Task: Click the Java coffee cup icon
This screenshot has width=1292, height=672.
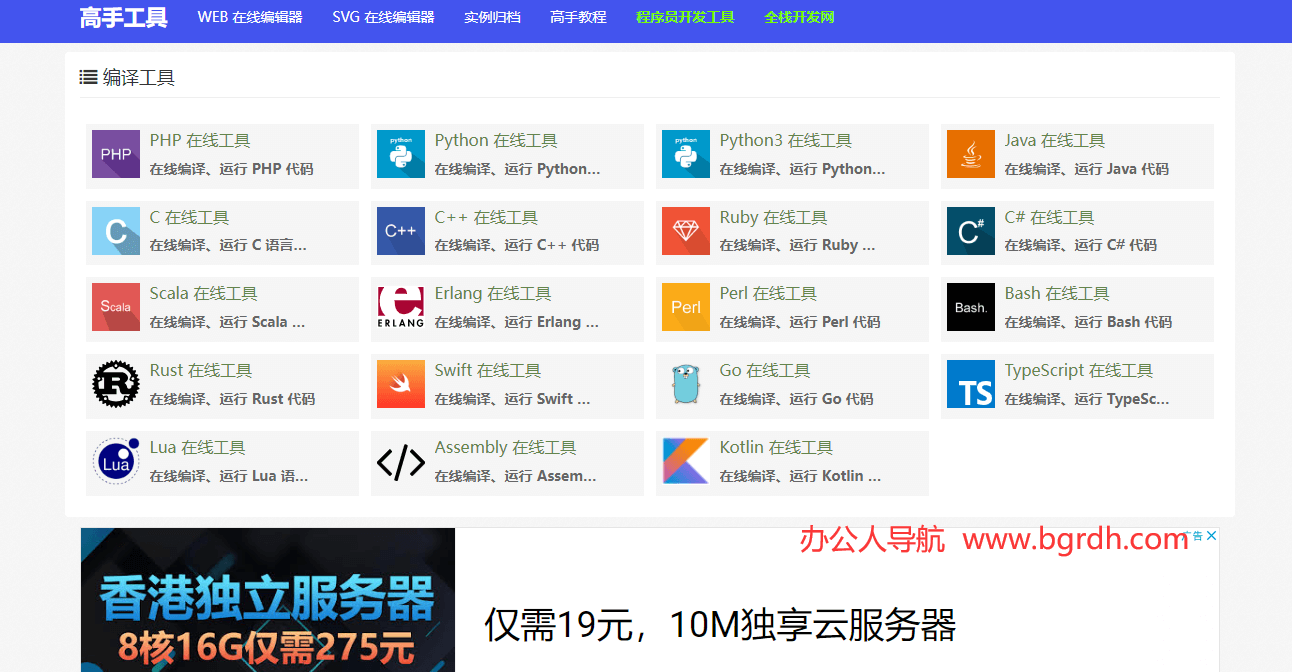Action: point(971,154)
